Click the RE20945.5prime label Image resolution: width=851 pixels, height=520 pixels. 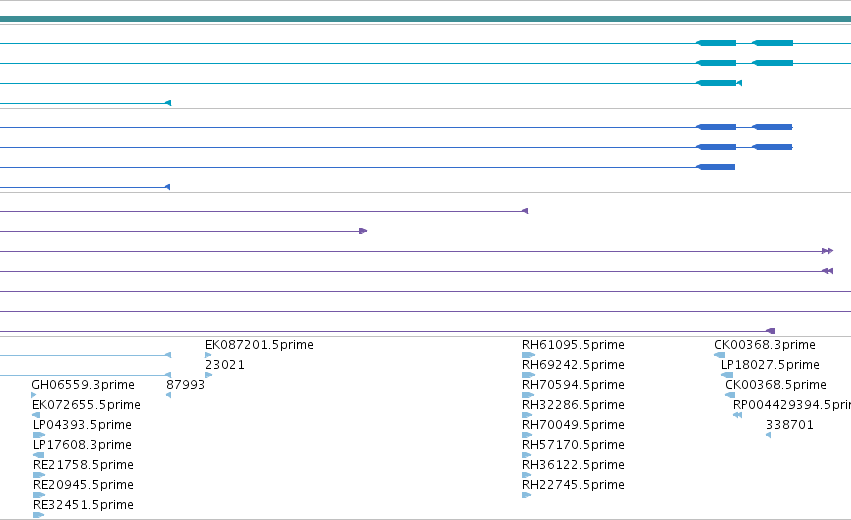coord(83,485)
